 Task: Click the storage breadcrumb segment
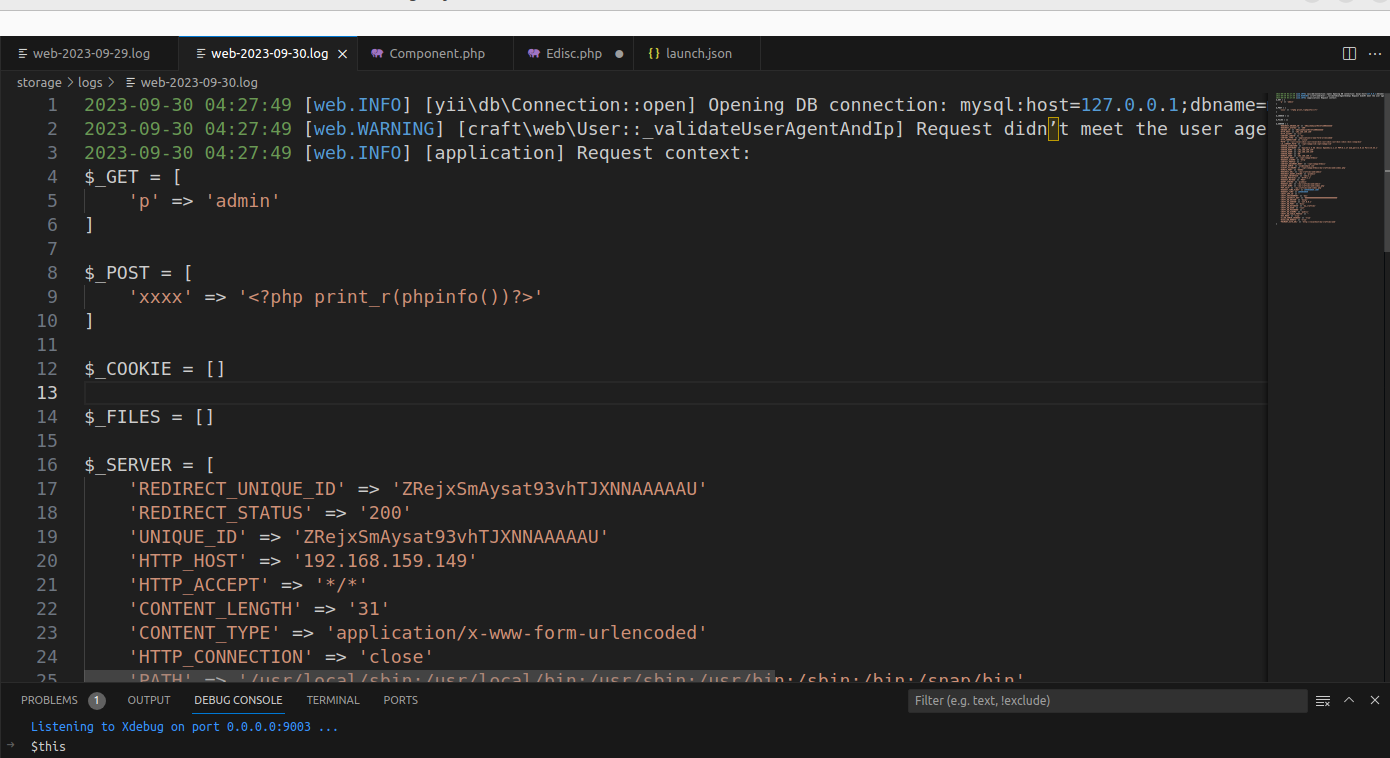coord(39,82)
